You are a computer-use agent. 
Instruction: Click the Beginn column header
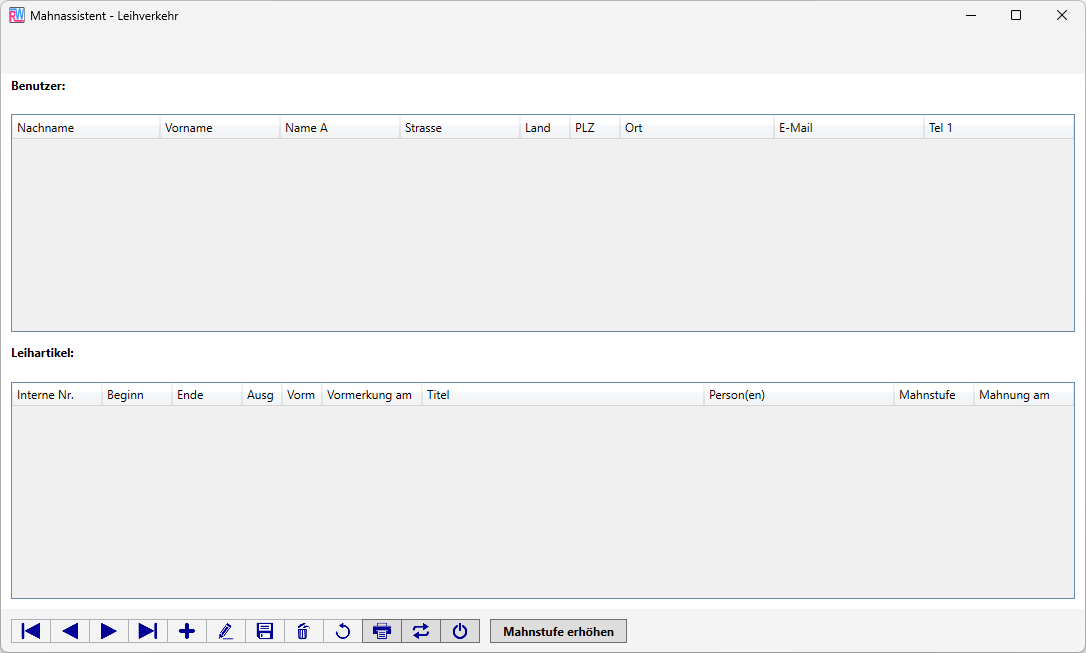(x=137, y=395)
